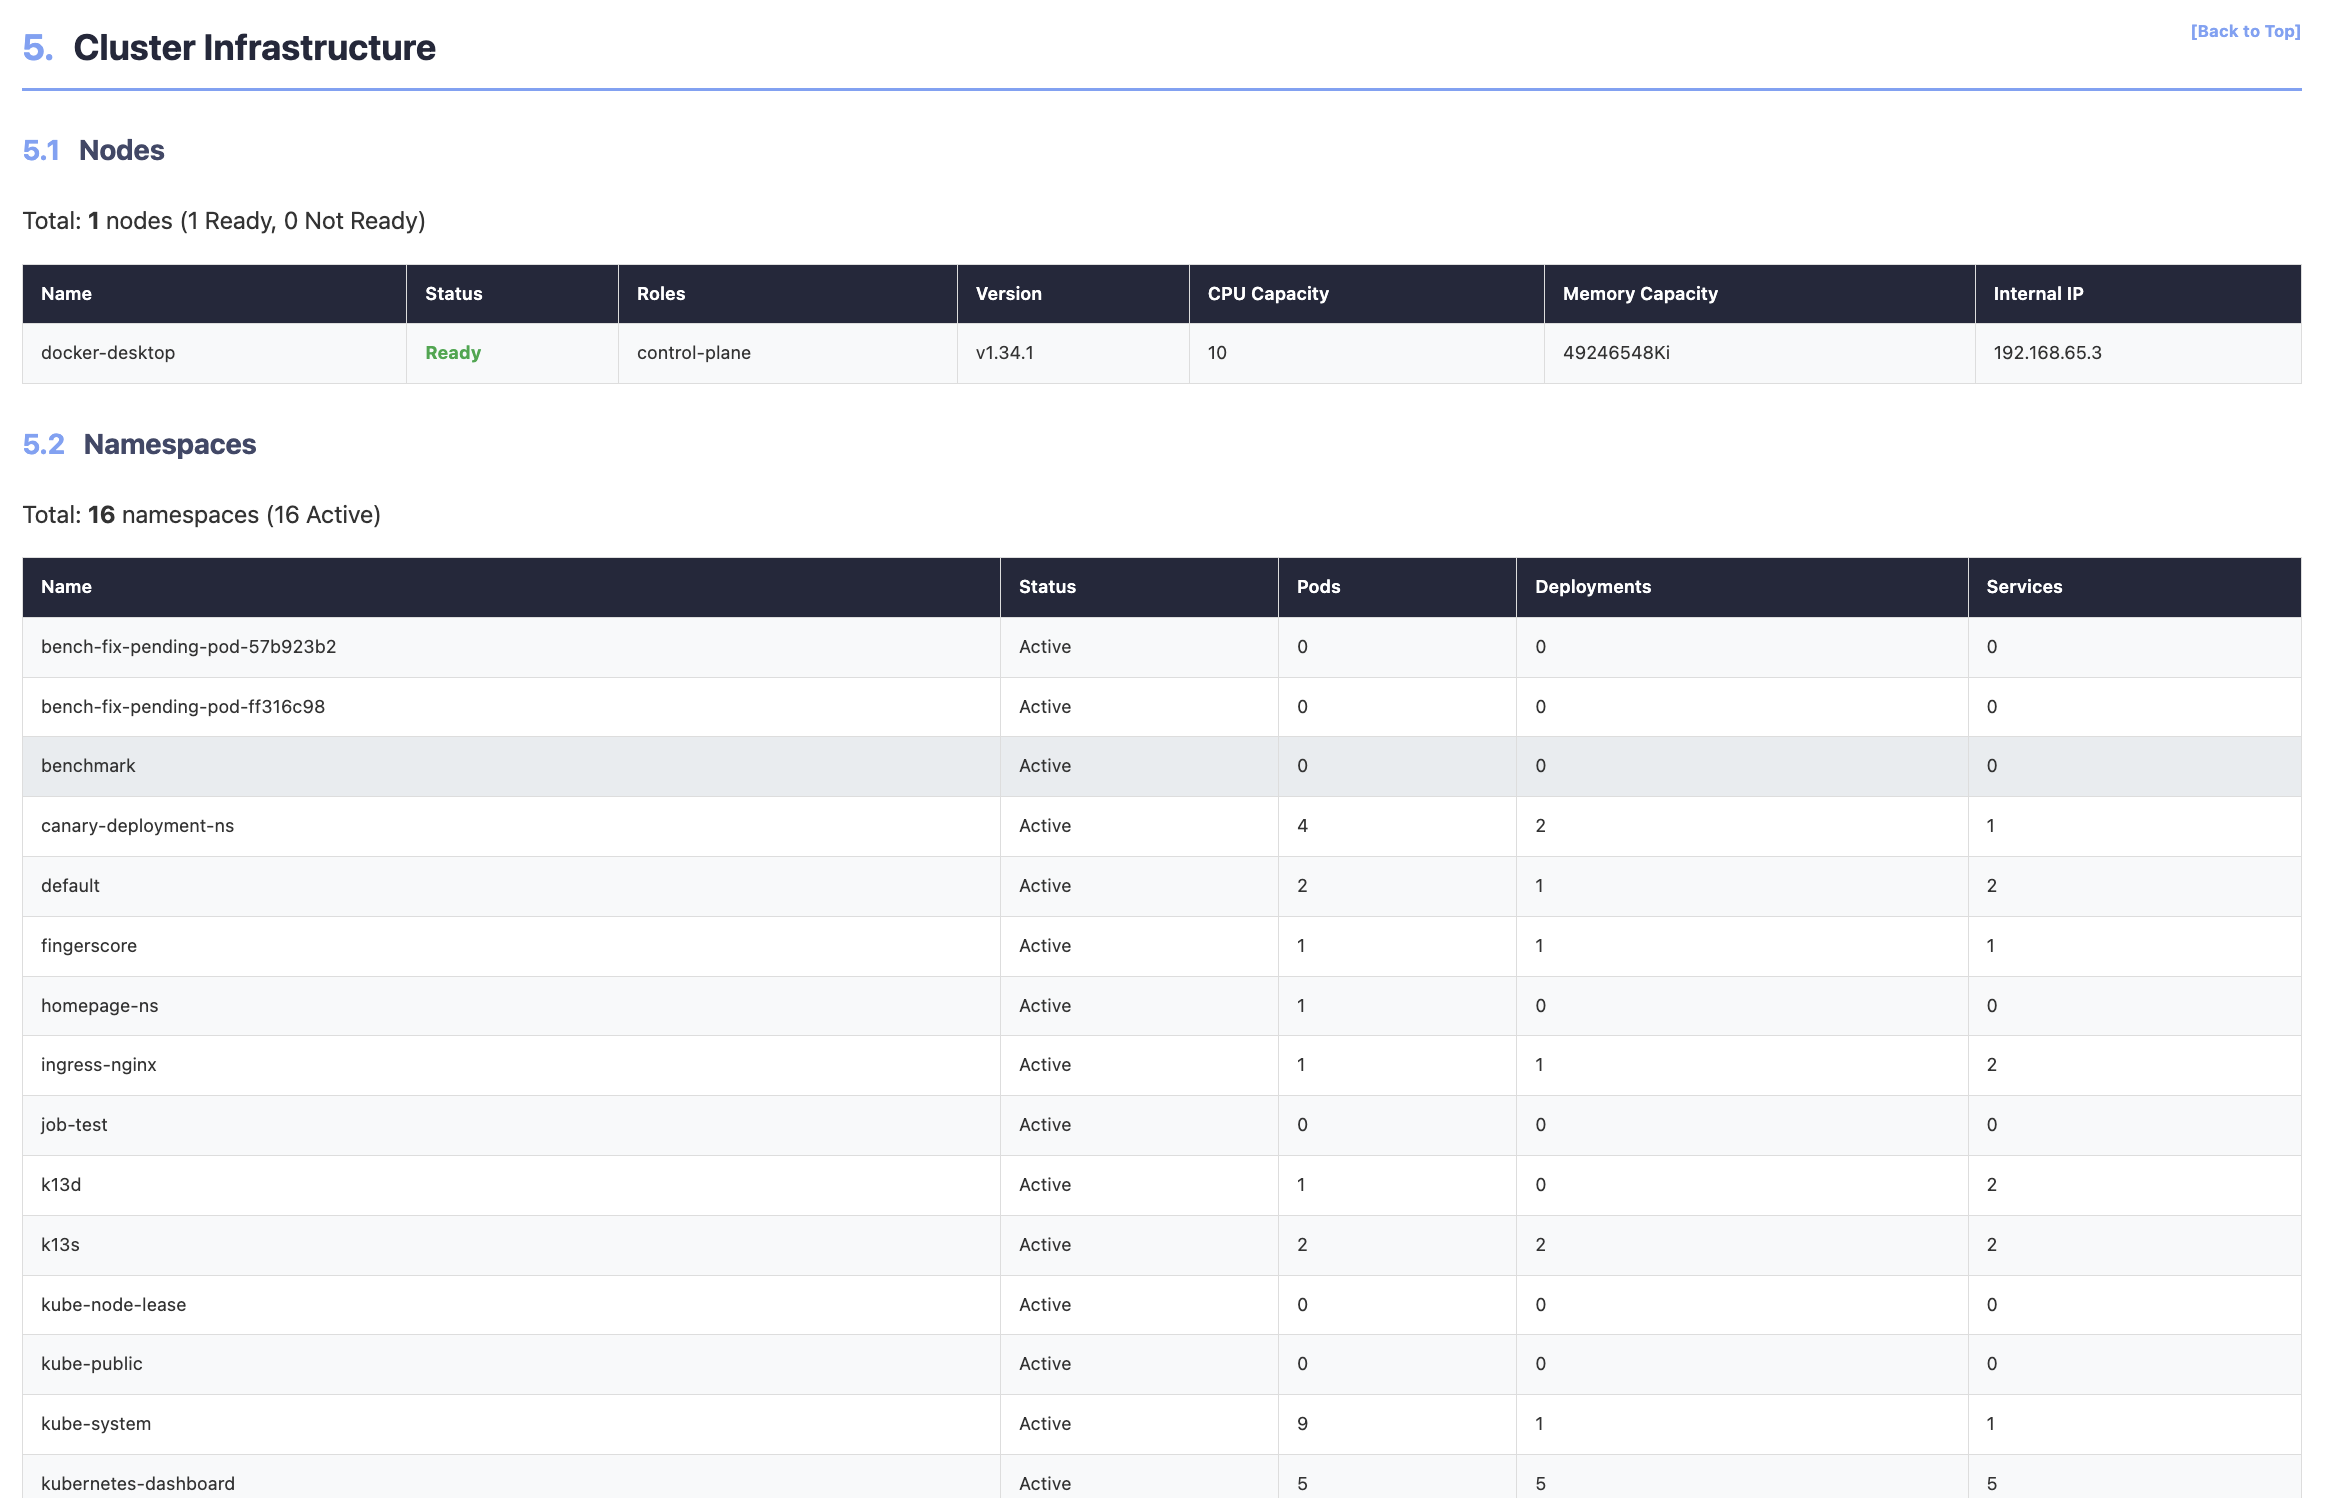This screenshot has height=1498, width=2328.
Task: Click the Cluster Infrastructure section heading
Action: [254, 48]
